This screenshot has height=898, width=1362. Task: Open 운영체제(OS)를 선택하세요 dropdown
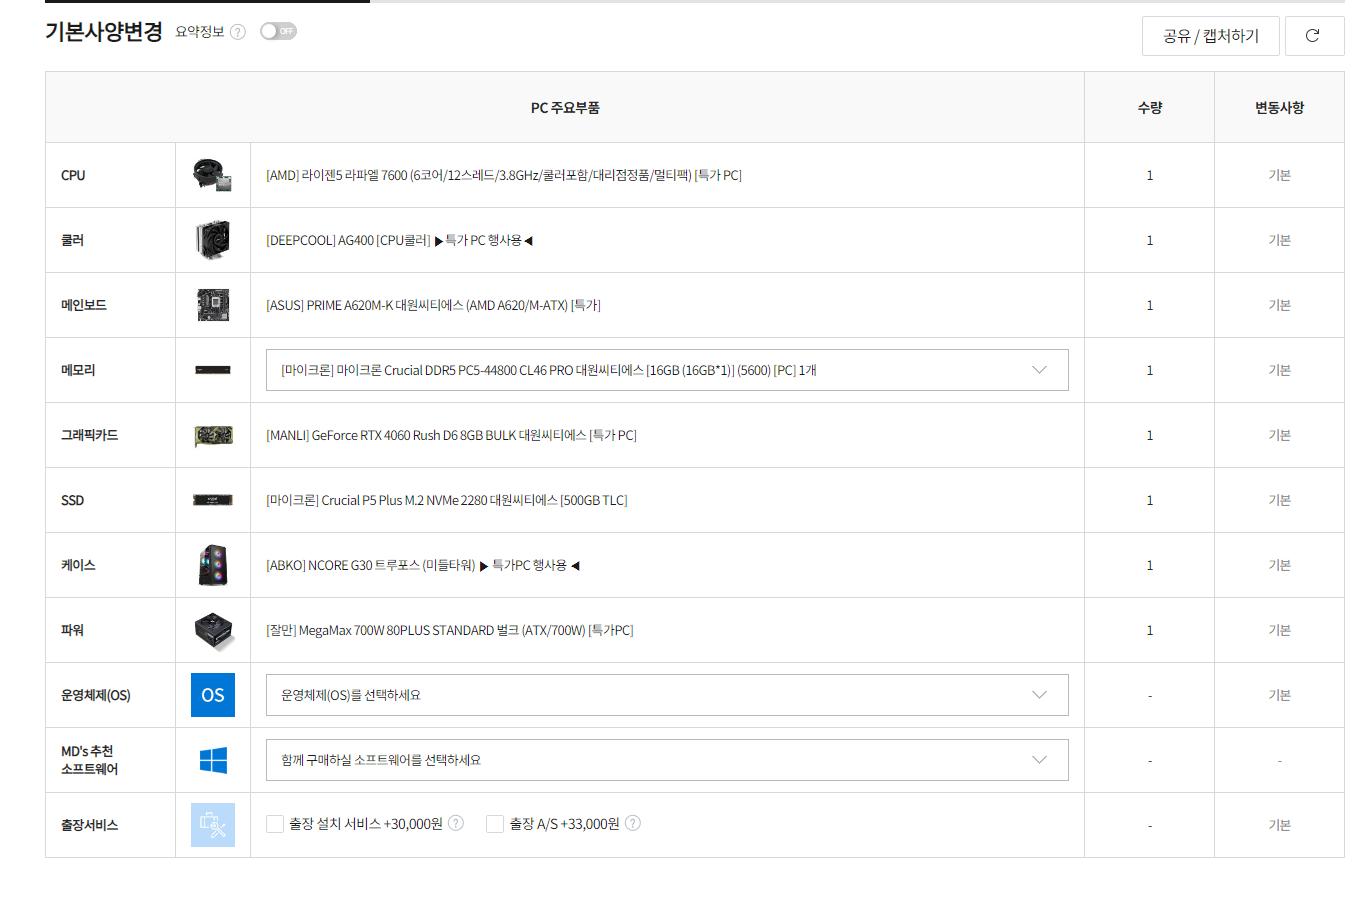(667, 695)
